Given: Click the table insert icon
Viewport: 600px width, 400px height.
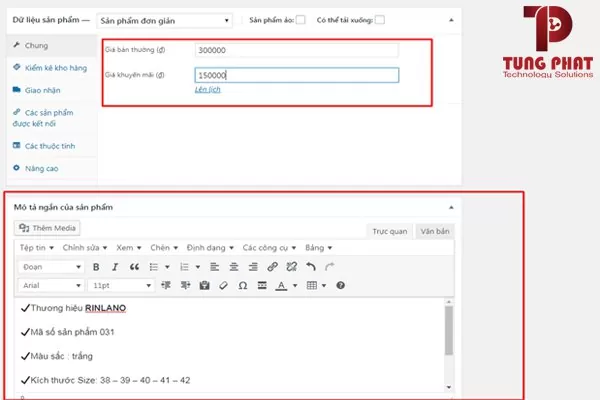Looking at the screenshot, I should click(x=312, y=285).
